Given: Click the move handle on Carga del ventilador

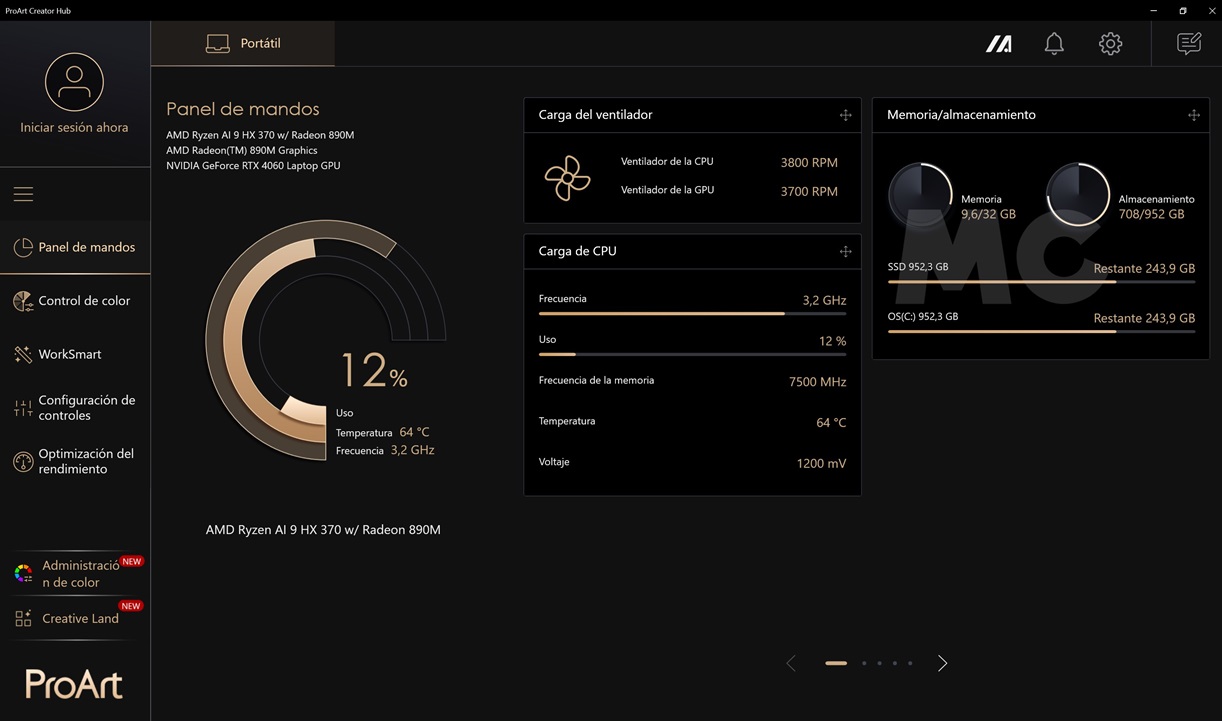Looking at the screenshot, I should (x=845, y=115).
